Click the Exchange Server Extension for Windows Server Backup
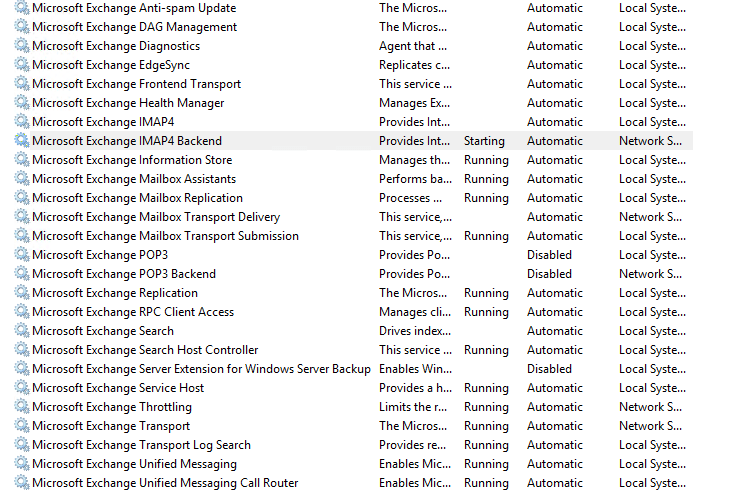Viewport: 747px width, 492px height. point(200,369)
